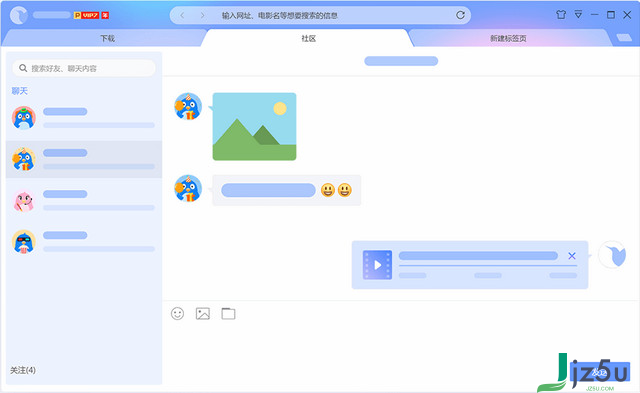
Task: Open the skin (shirt) icon
Action: pos(561,15)
